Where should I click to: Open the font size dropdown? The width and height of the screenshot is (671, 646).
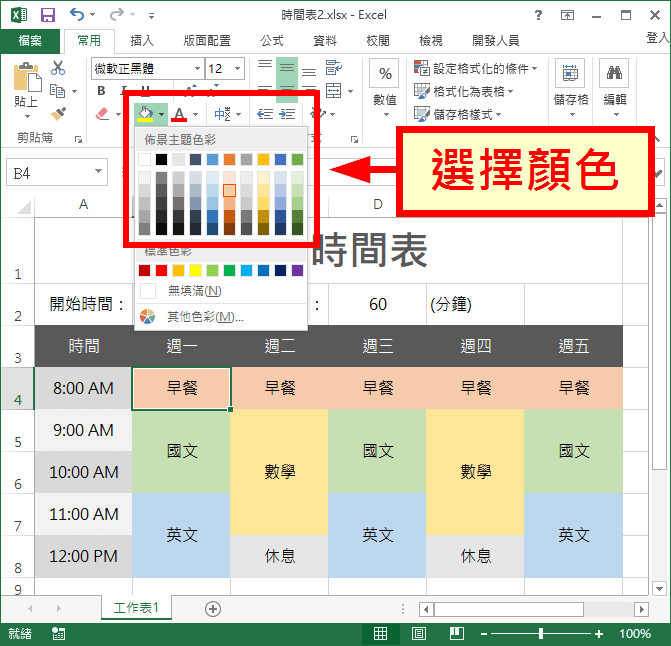pos(237,68)
